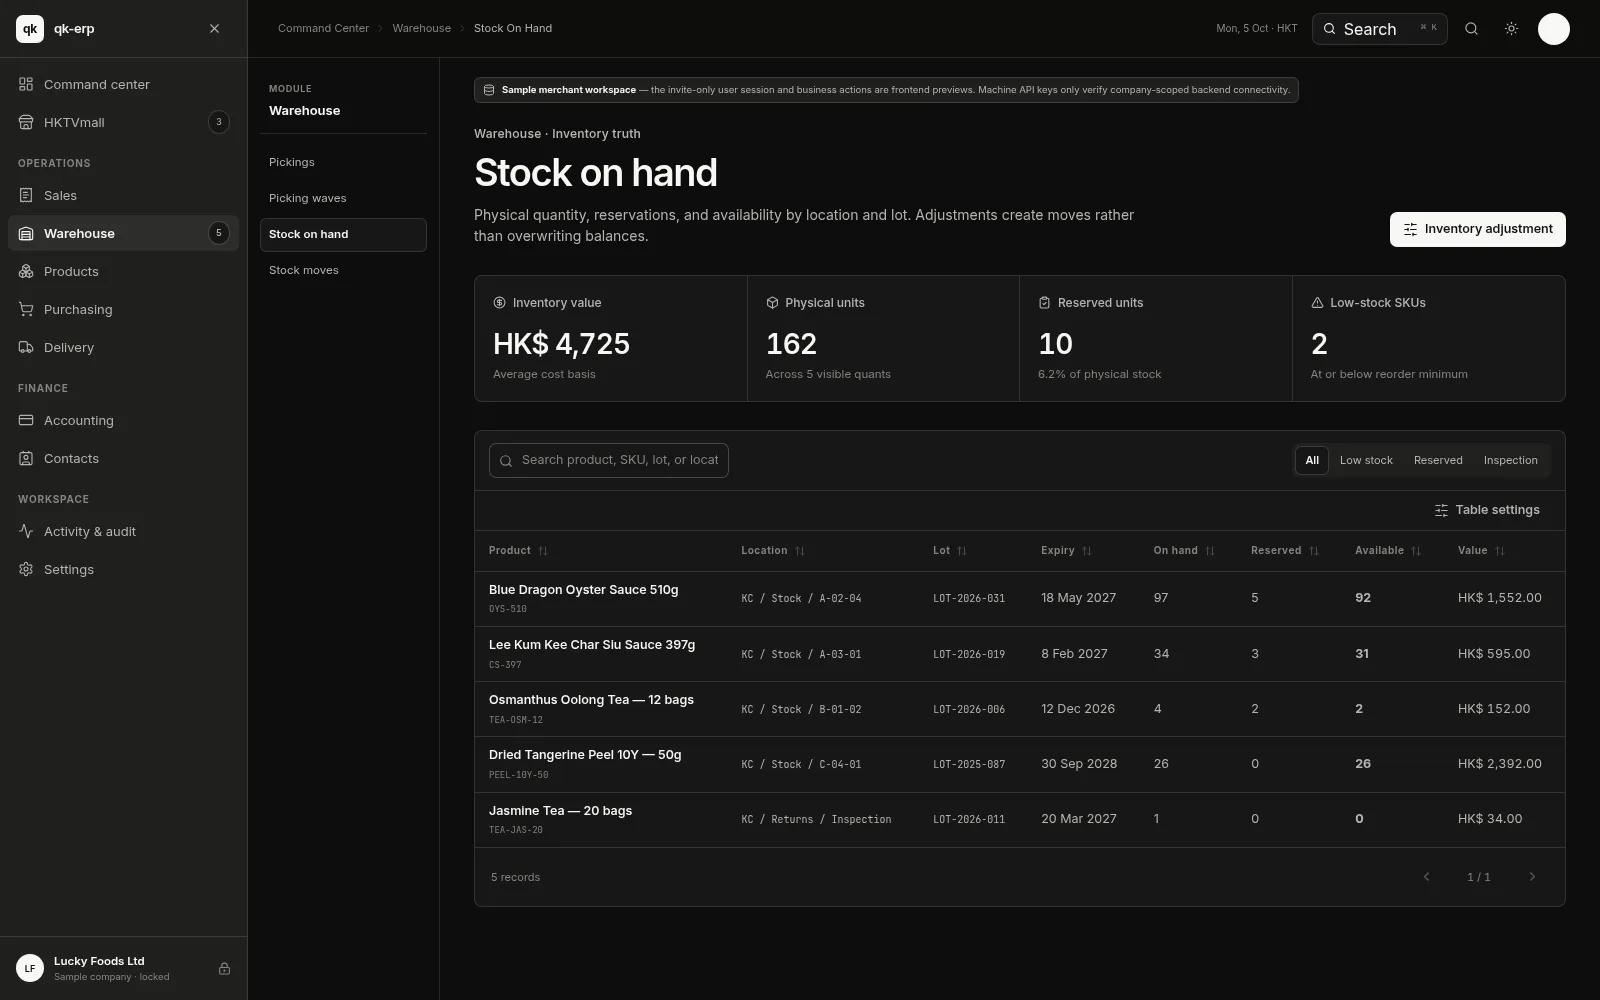Click the Accounting card icon
This screenshot has width=1600, height=1000.
[x=26, y=420]
